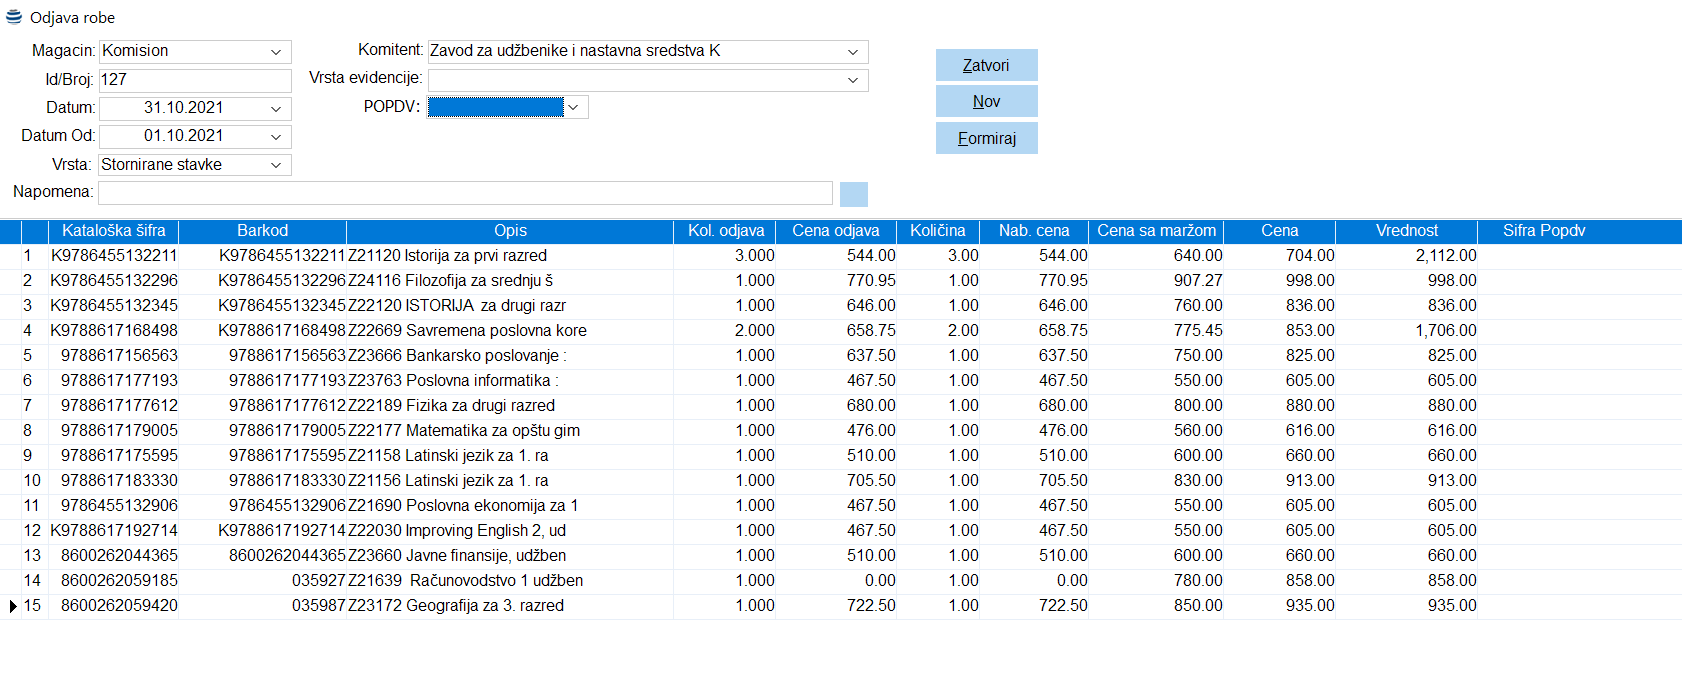Viewport: 1682px width, 680px height.
Task: Click the Zatvori button
Action: [x=986, y=65]
